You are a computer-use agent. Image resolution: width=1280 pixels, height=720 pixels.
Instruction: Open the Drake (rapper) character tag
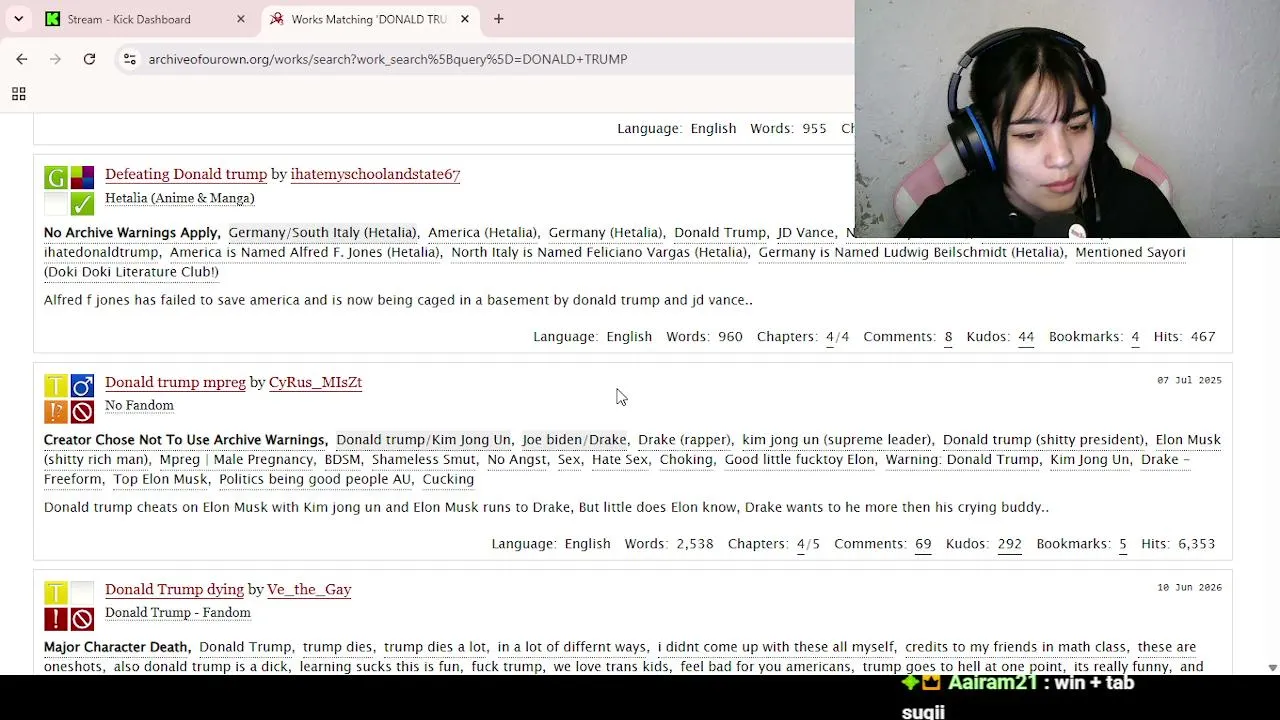tap(684, 440)
